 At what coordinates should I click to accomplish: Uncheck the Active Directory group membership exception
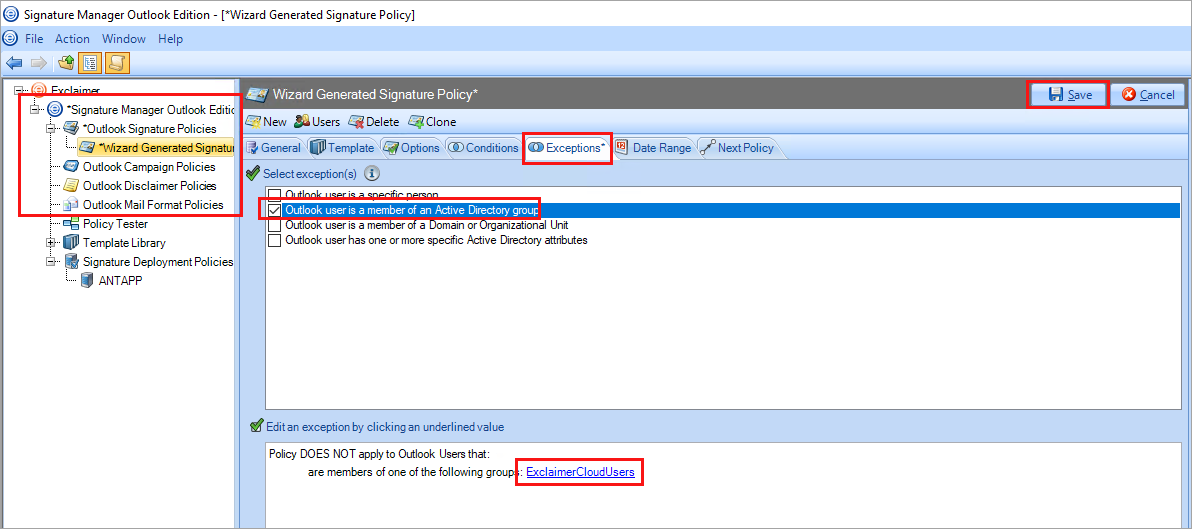point(274,210)
